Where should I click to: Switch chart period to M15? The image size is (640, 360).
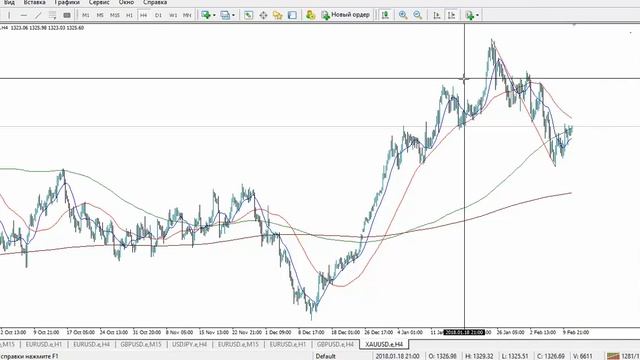pyautogui.click(x=115, y=15)
